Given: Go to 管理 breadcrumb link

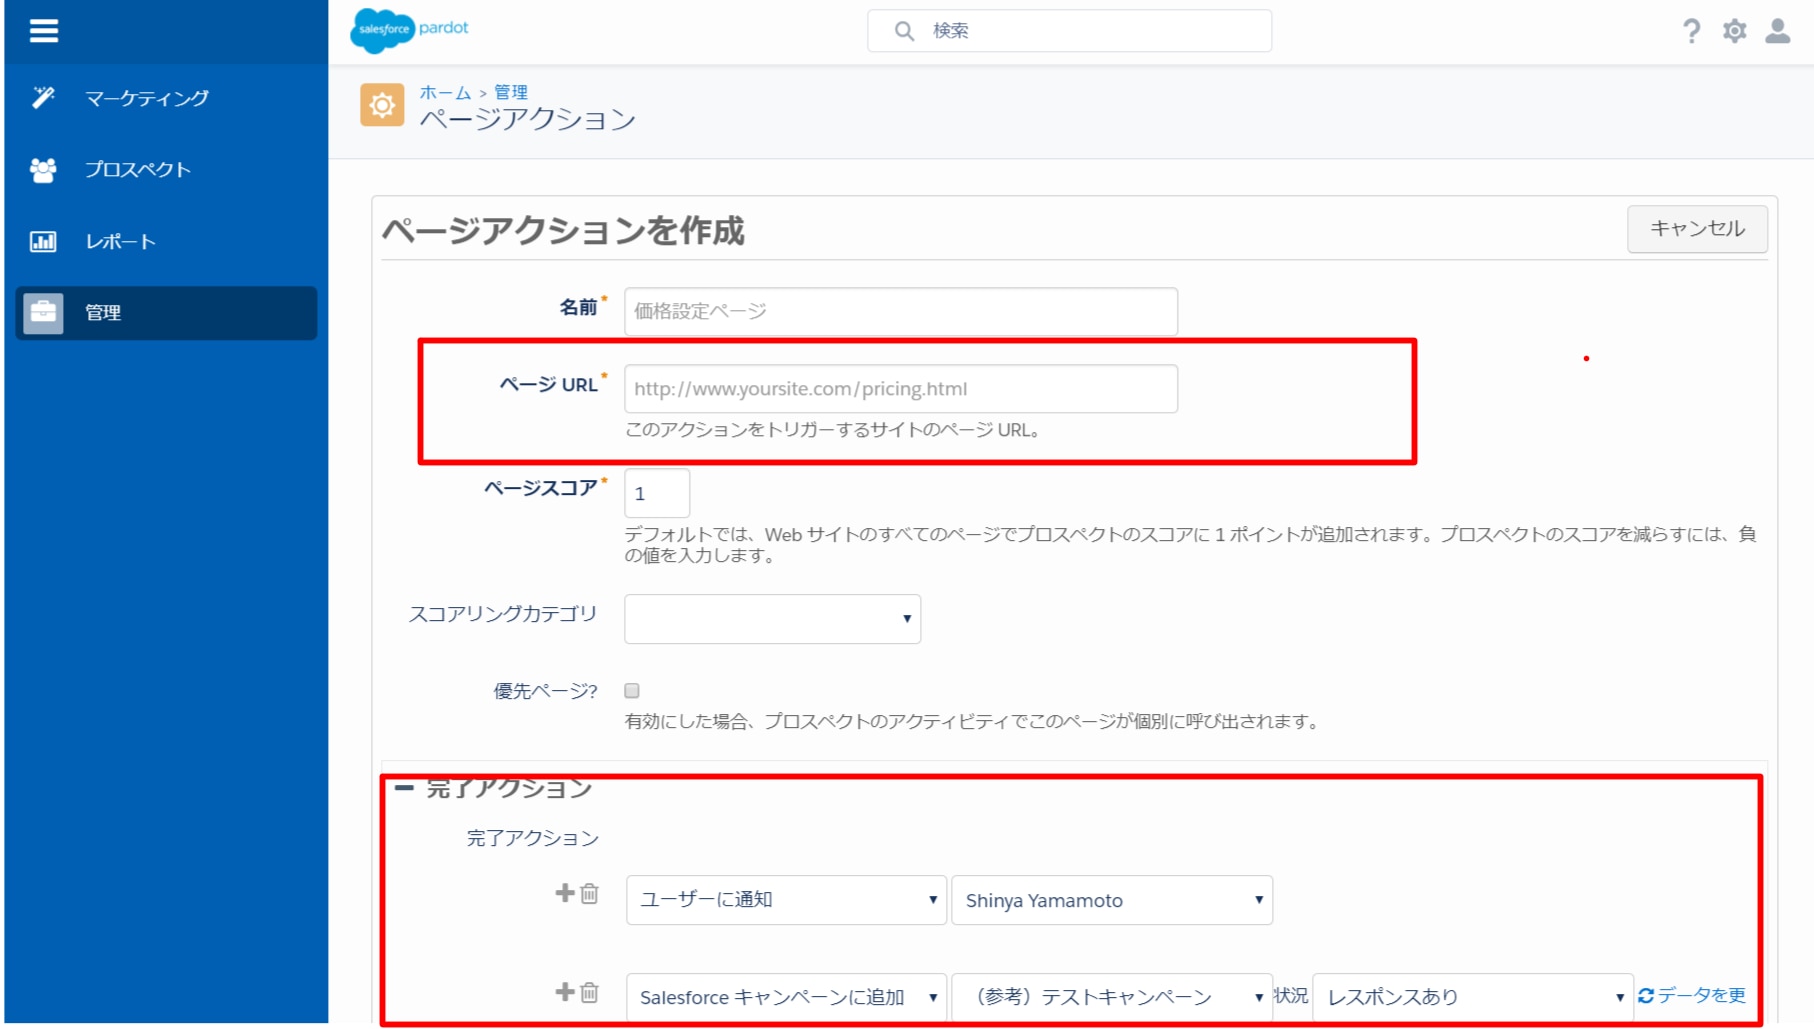Looking at the screenshot, I should coord(511,92).
